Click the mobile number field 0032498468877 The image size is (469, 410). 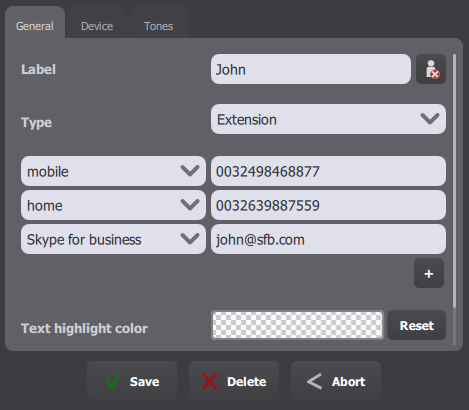click(328, 171)
